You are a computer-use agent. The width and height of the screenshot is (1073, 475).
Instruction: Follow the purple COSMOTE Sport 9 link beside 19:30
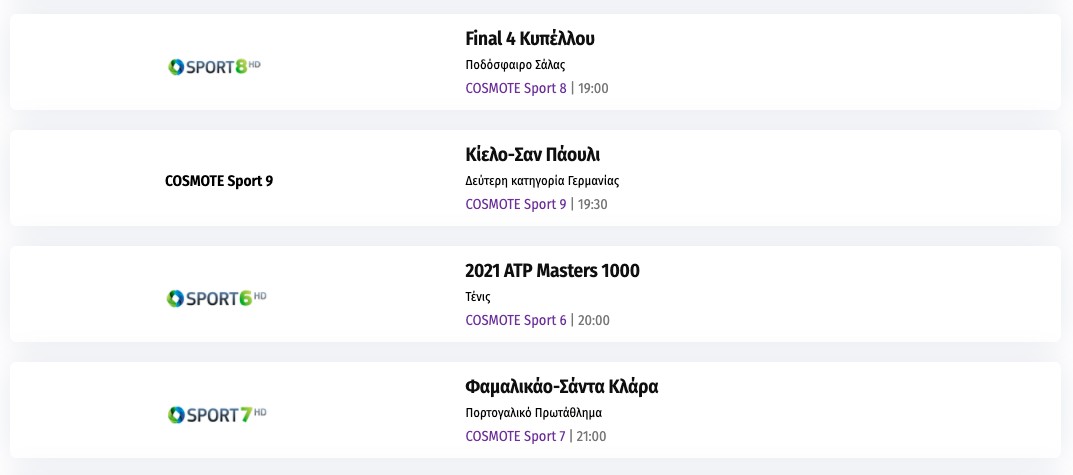click(x=516, y=204)
